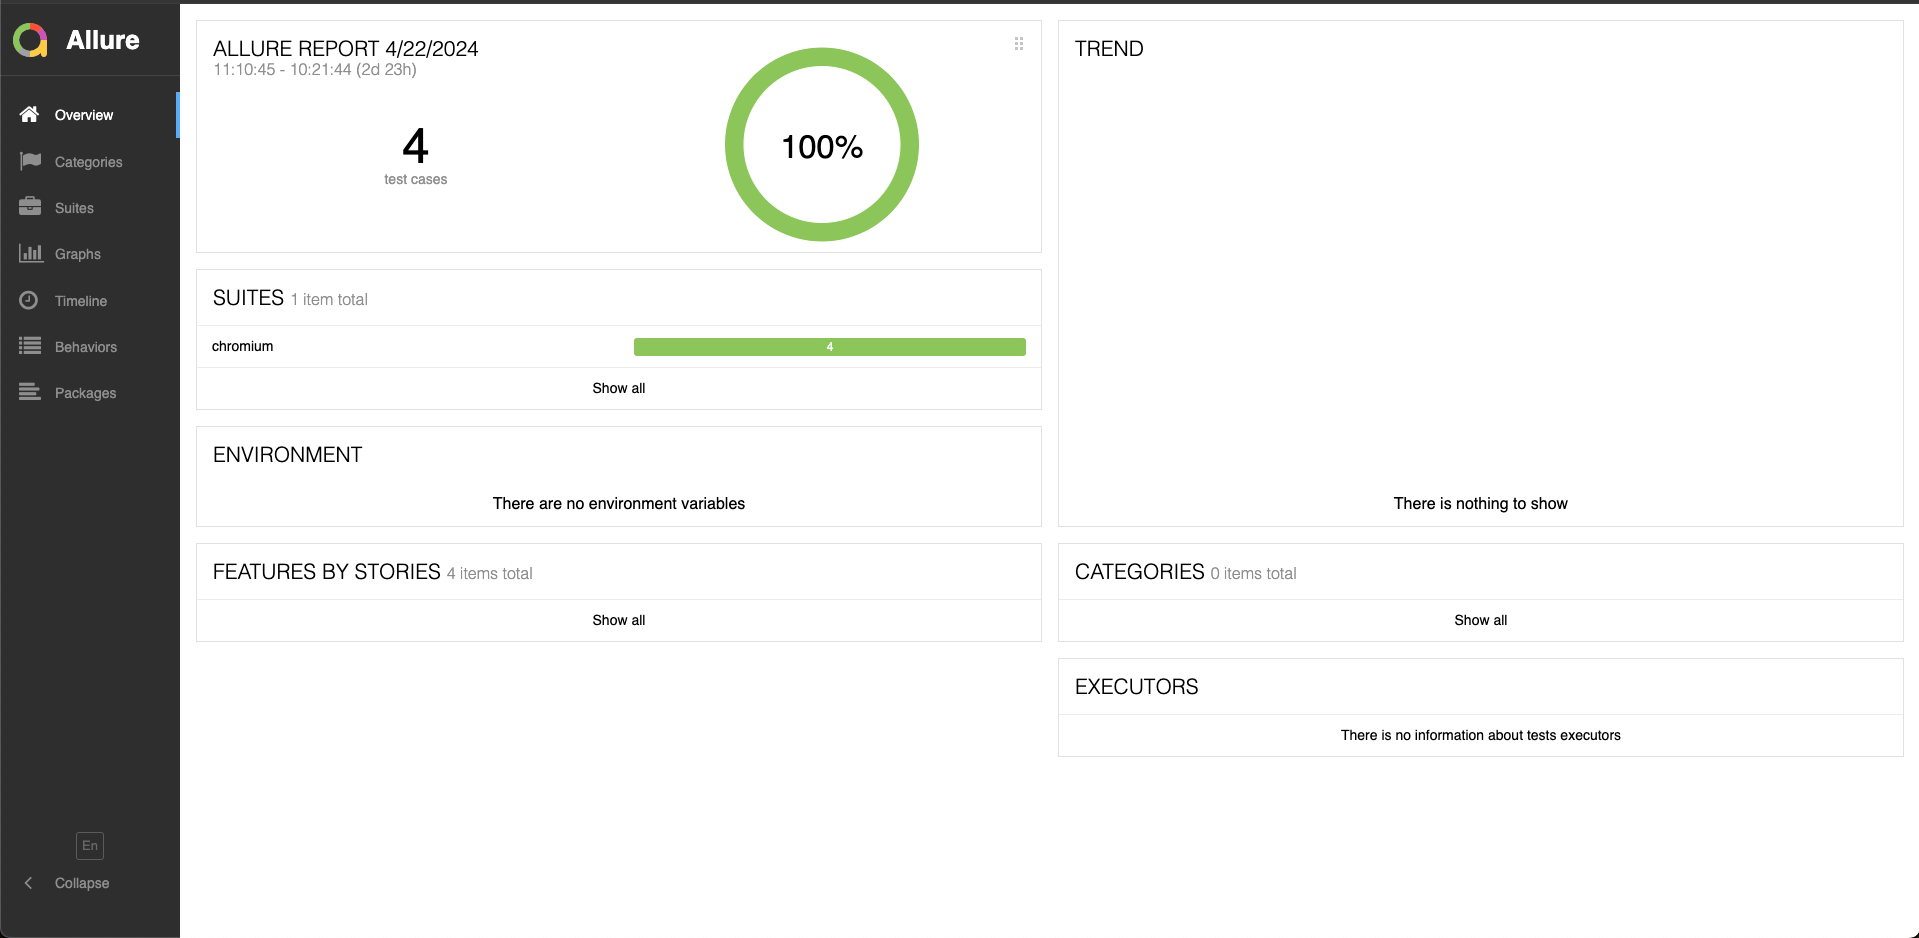This screenshot has width=1919, height=938.
Task: Open Timeline via the clock icon
Action: pos(30,300)
